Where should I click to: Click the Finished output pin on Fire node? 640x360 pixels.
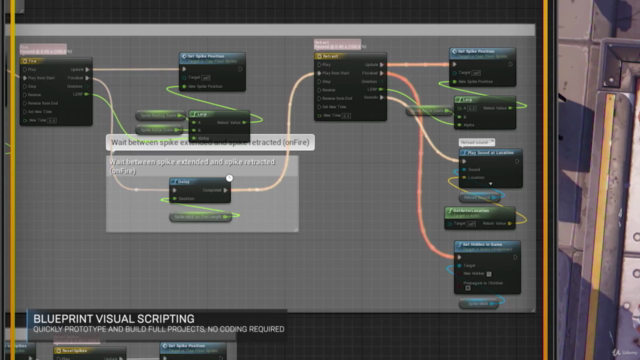click(87, 78)
